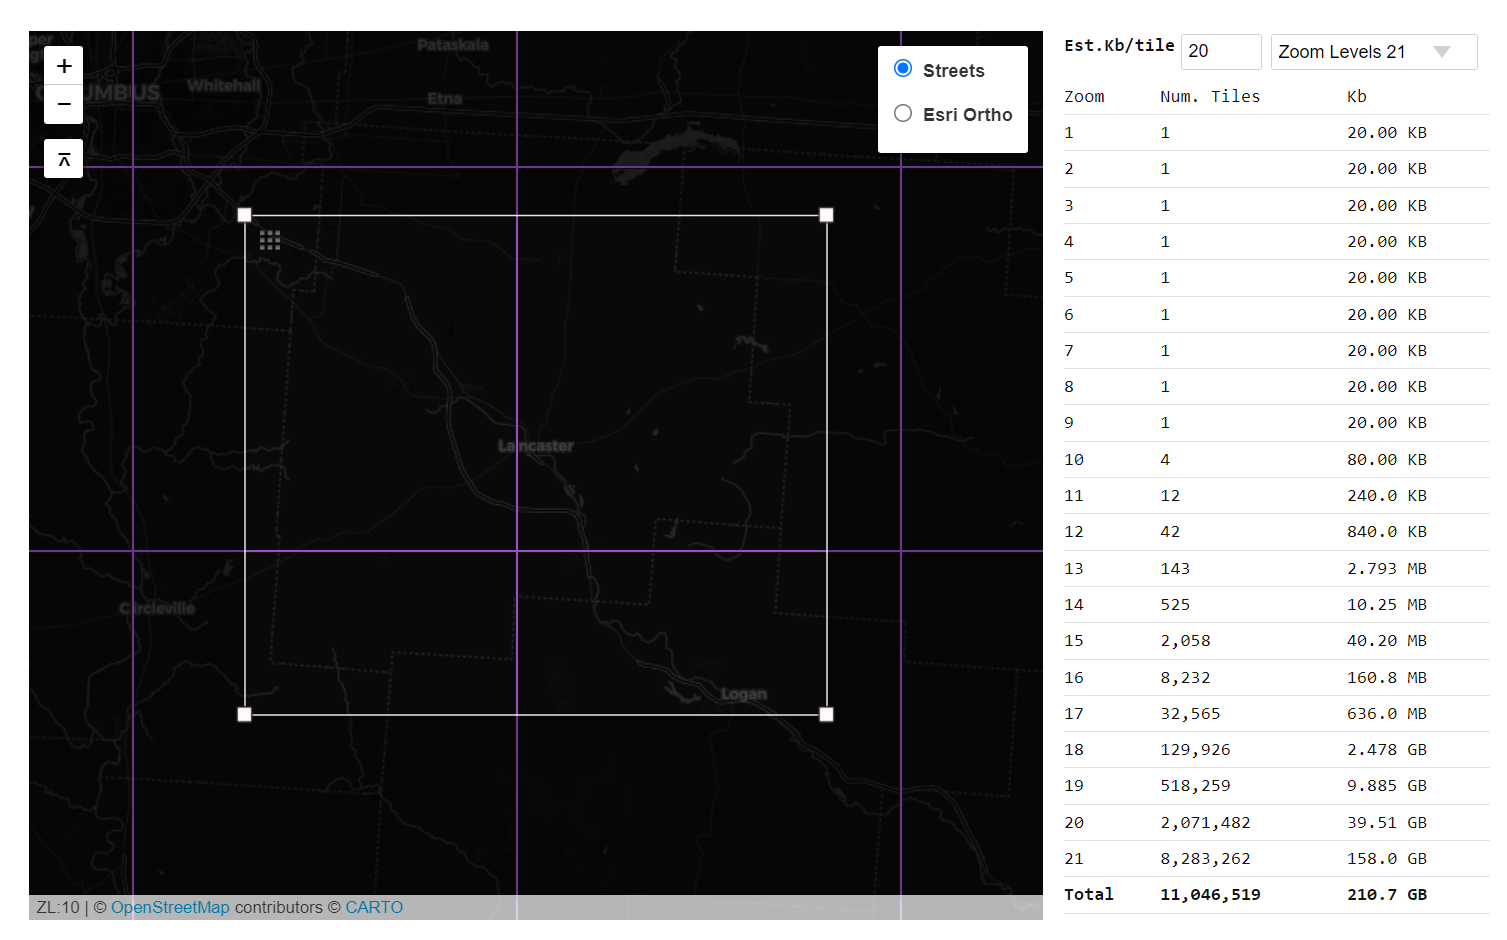1507x940 pixels.
Task: Click the bottom-right selection rectangle handle
Action: coord(826,713)
